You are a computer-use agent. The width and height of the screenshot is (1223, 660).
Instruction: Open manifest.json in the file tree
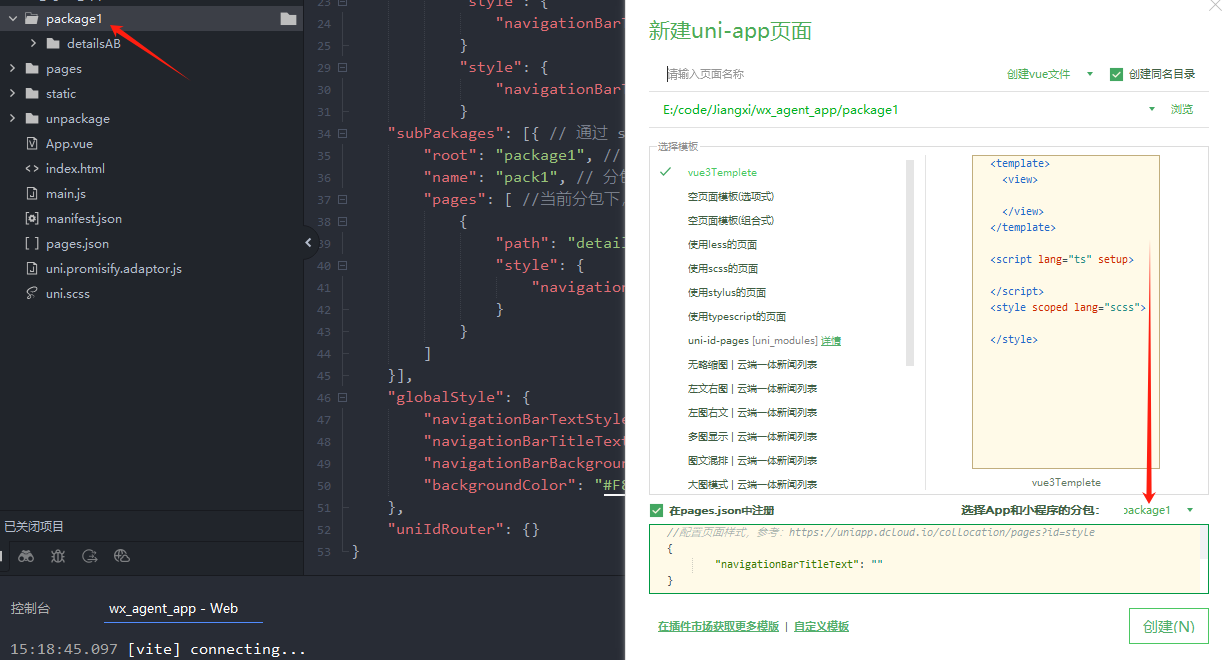point(83,219)
